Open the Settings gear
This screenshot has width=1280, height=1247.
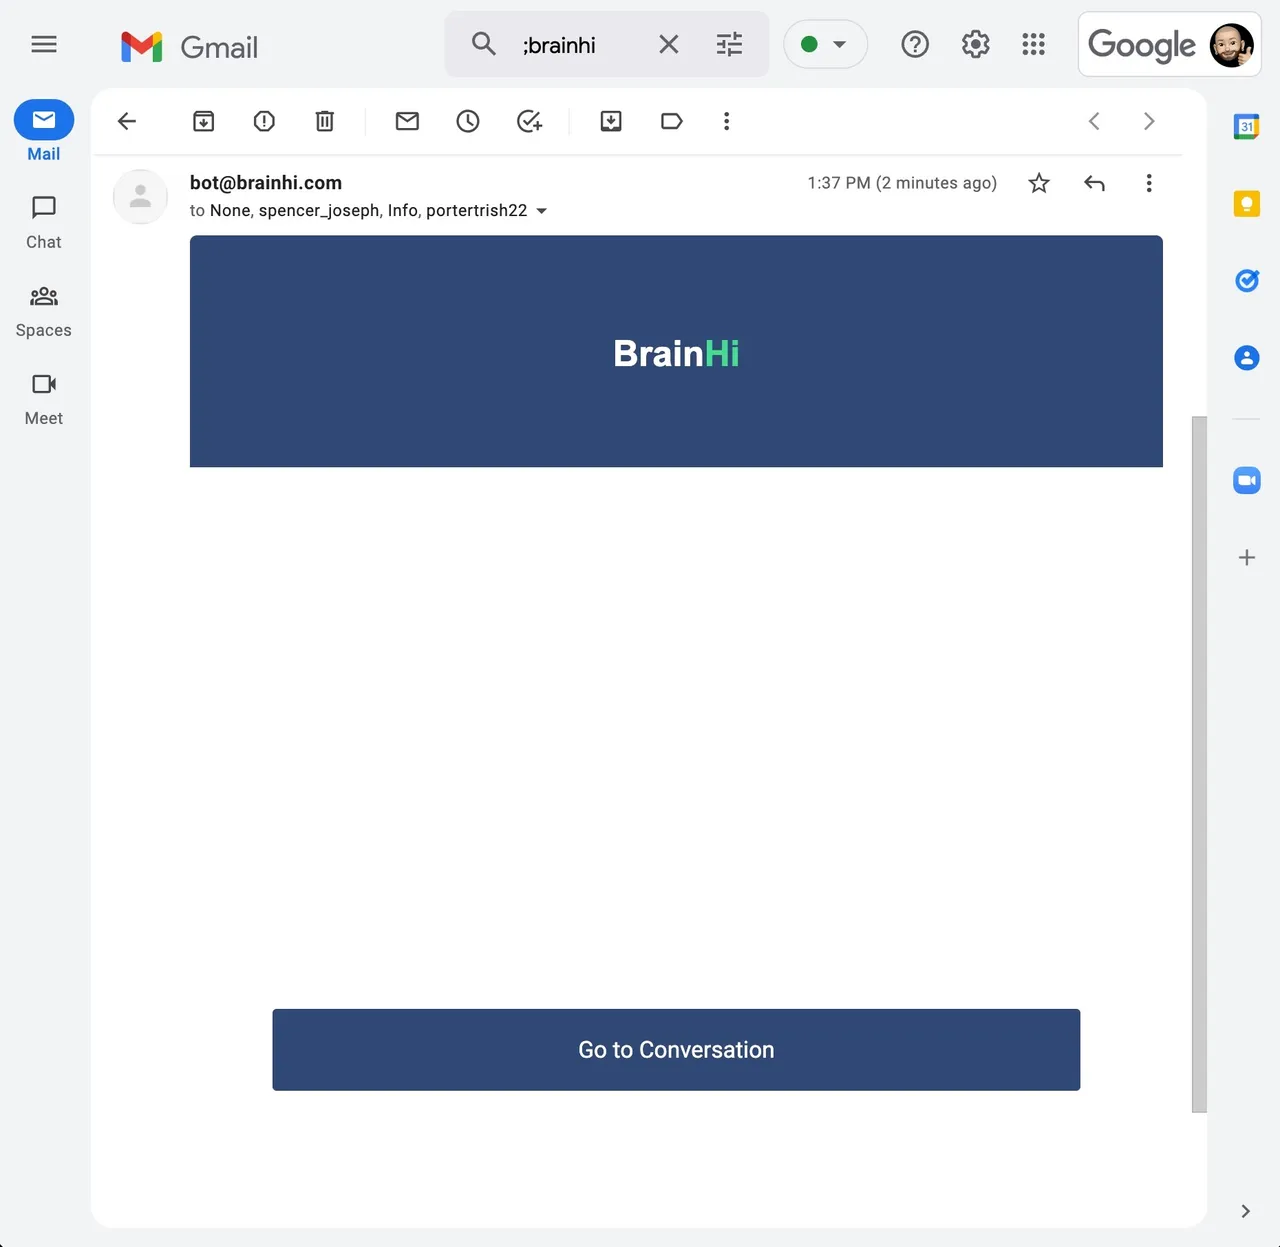coord(975,44)
